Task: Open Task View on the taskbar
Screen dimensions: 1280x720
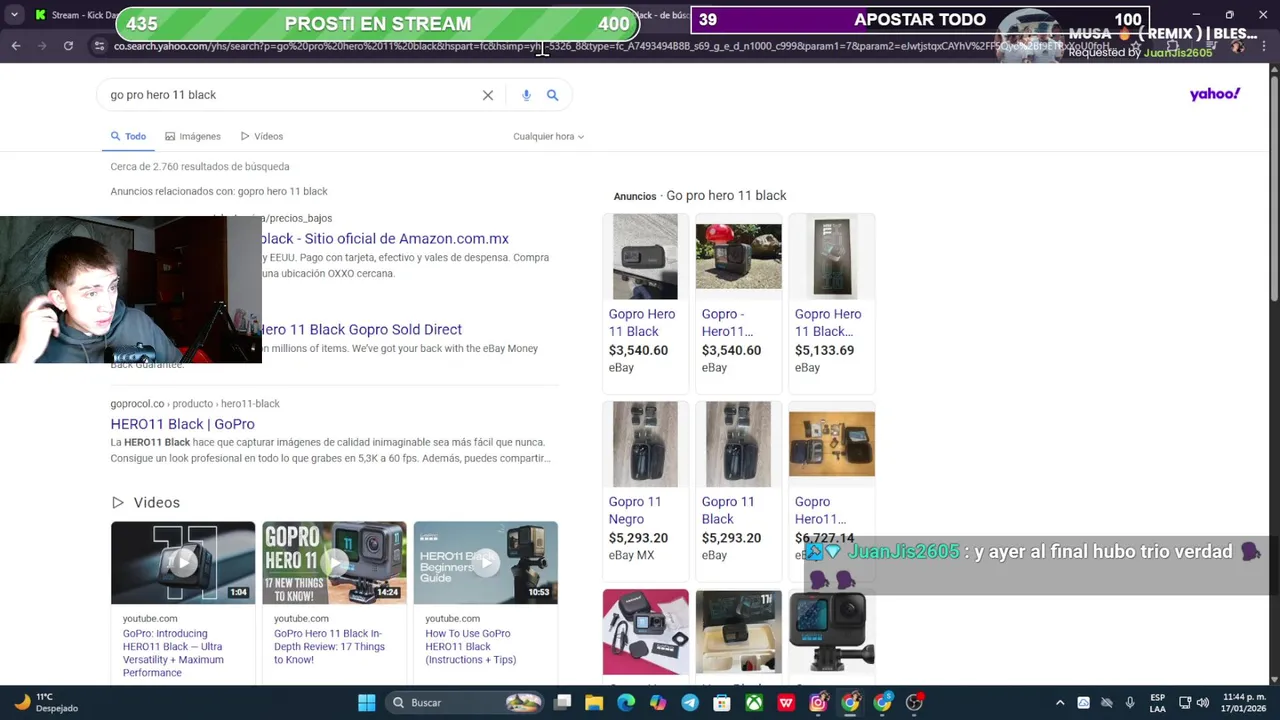Action: (563, 703)
